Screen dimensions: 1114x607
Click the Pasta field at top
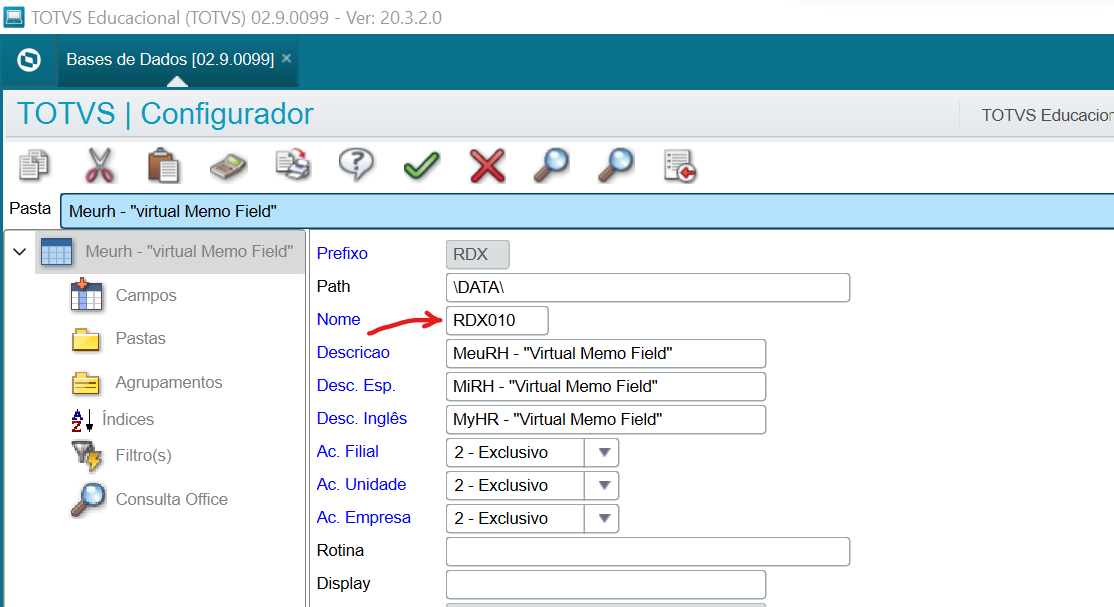click(587, 211)
